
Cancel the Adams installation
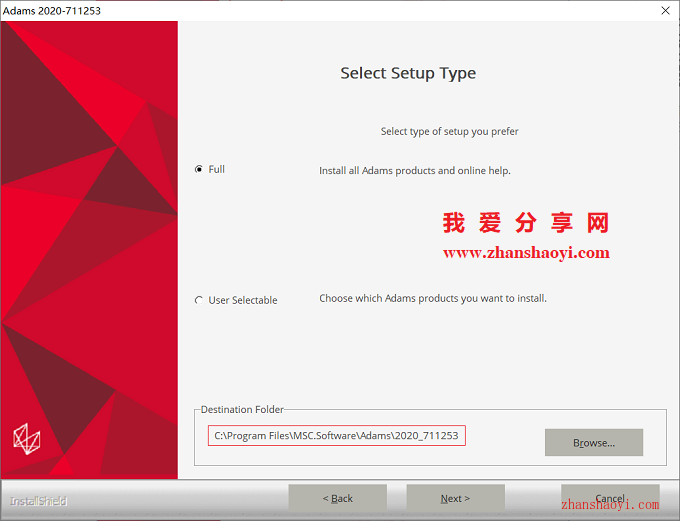(x=610, y=498)
